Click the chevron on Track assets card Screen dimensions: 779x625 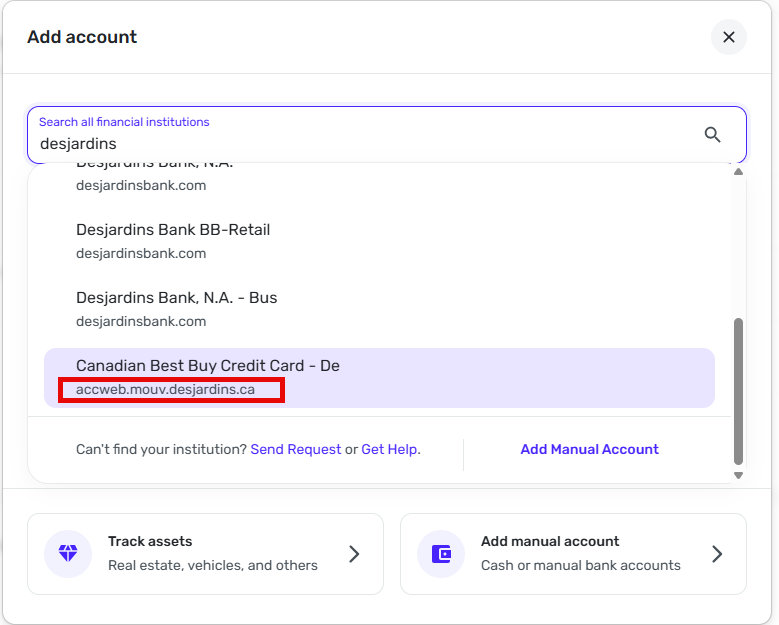pyautogui.click(x=354, y=554)
